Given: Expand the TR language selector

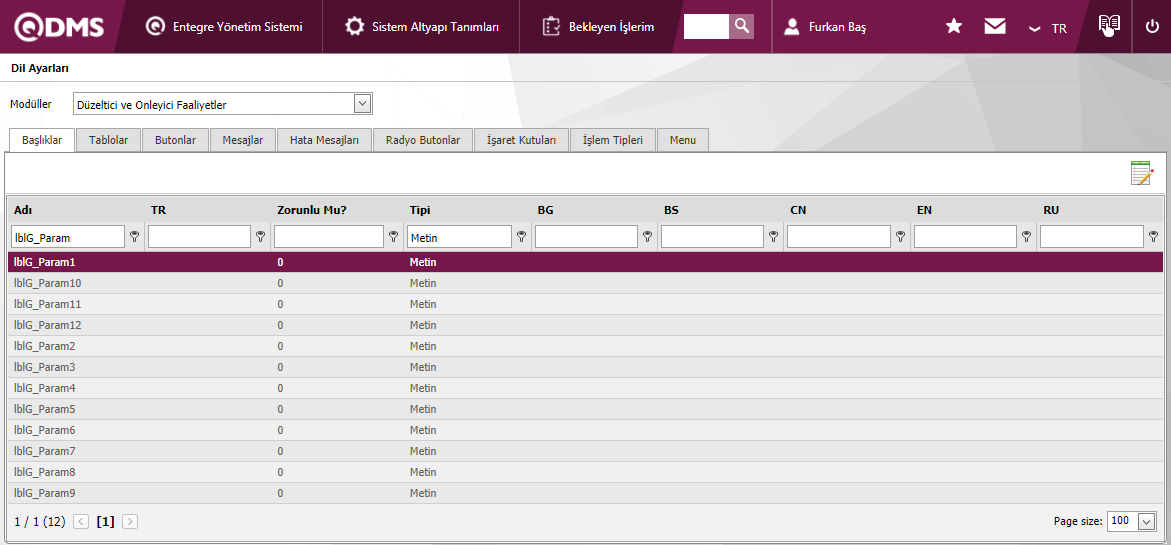Looking at the screenshot, I should coord(1048,28).
